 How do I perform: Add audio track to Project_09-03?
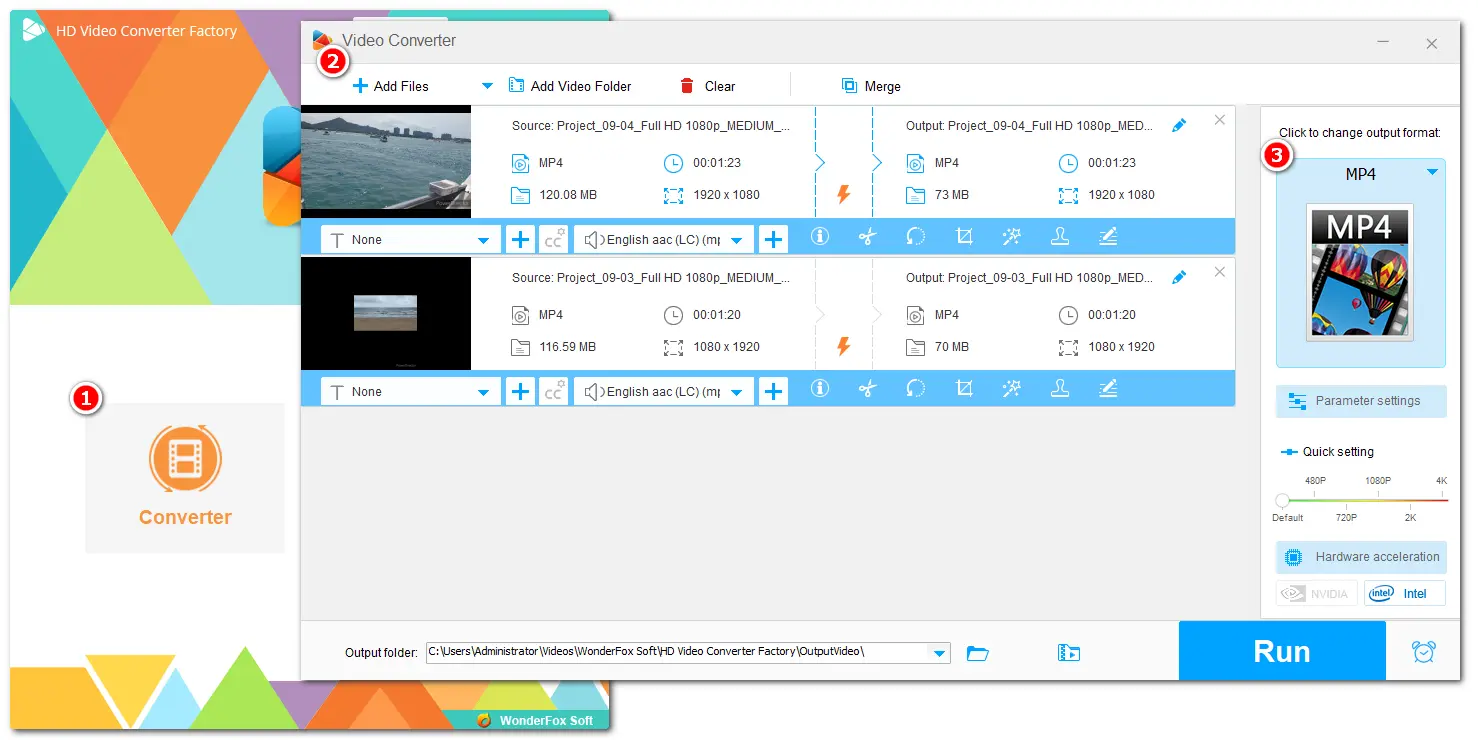(773, 392)
